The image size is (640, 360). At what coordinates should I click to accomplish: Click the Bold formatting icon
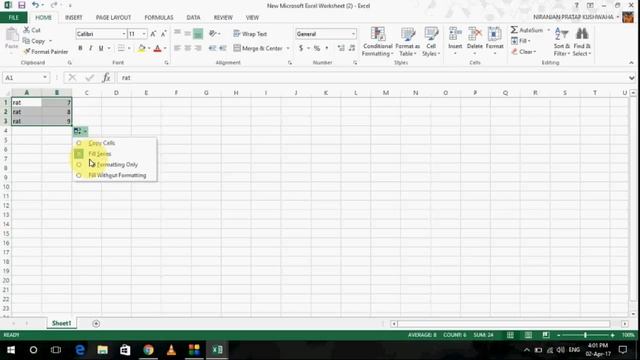point(80,48)
